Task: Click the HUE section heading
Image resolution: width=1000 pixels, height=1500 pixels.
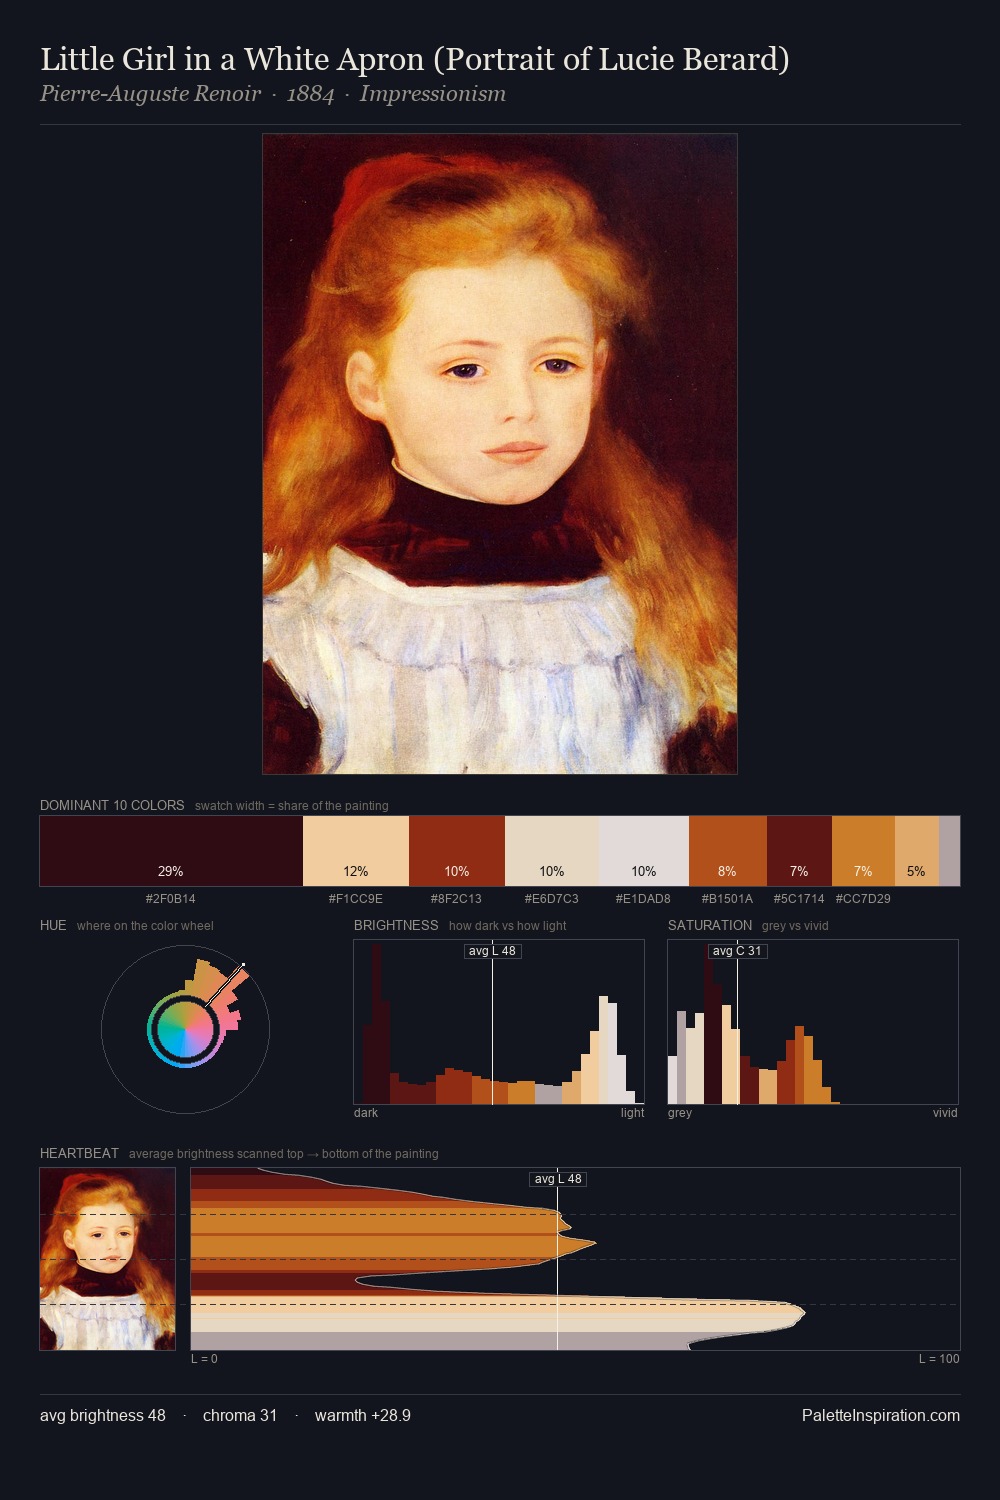Action: click(x=53, y=925)
